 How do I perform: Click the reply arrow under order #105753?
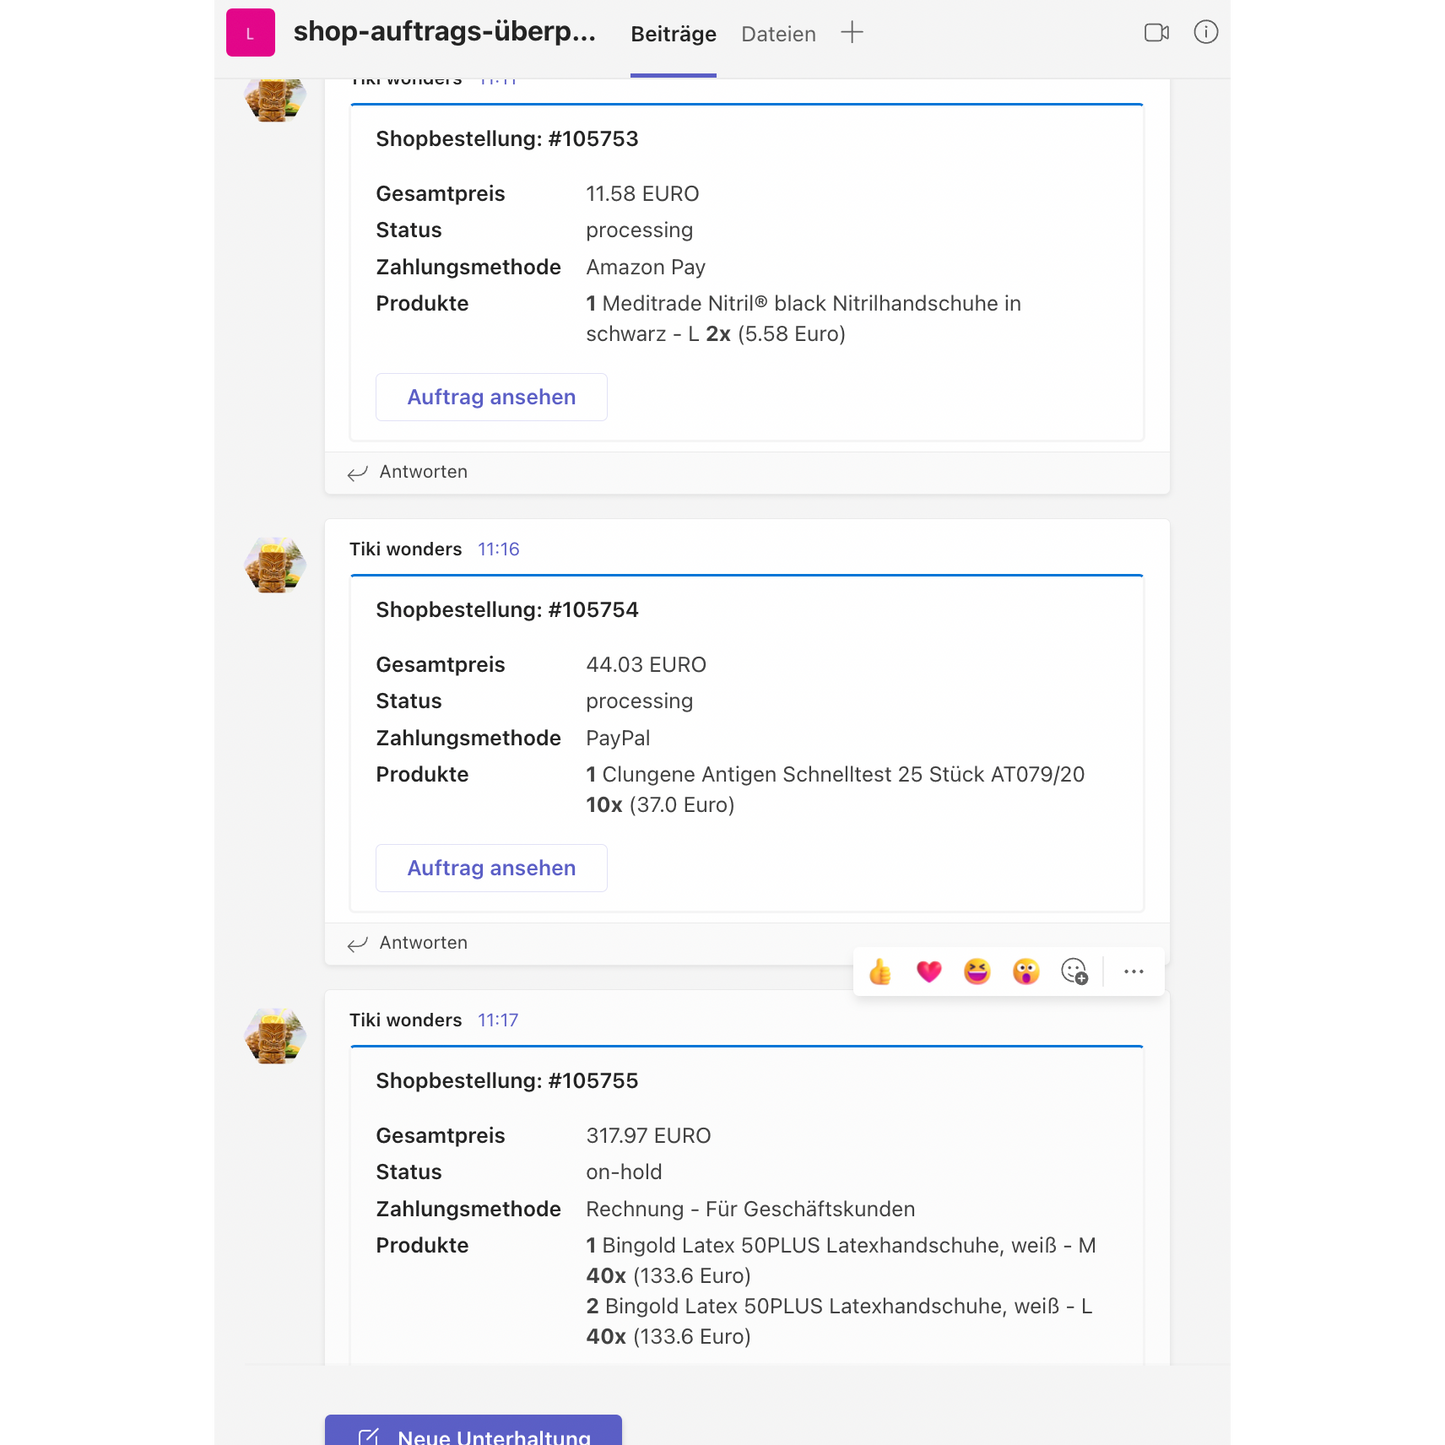[x=358, y=472]
